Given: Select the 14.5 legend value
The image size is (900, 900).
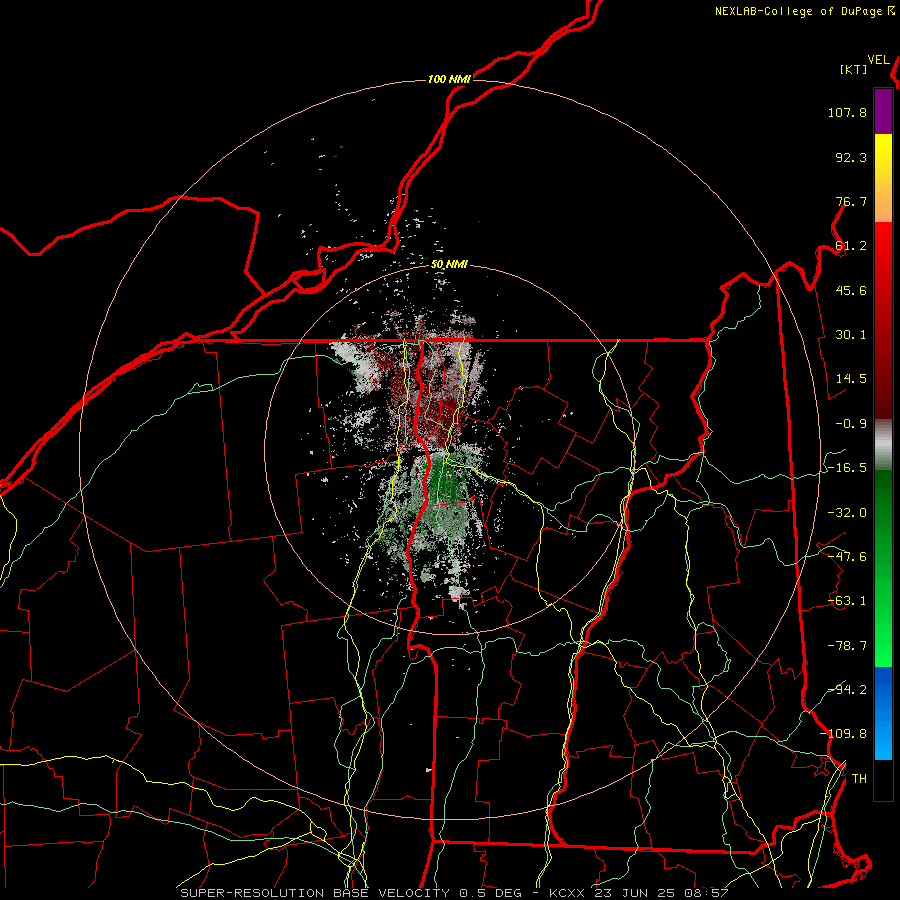Looking at the screenshot, I should coord(851,379).
